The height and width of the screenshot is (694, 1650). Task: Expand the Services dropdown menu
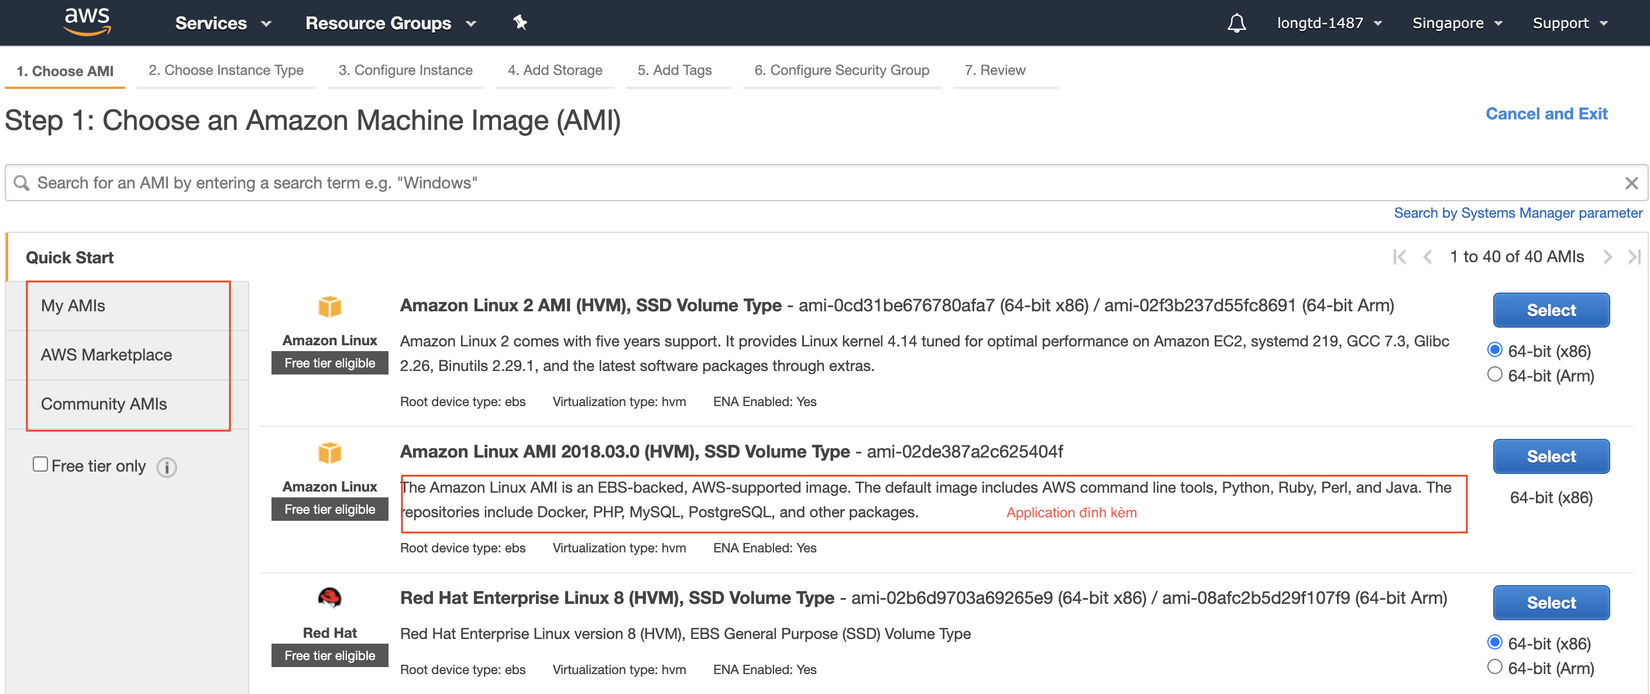point(223,23)
